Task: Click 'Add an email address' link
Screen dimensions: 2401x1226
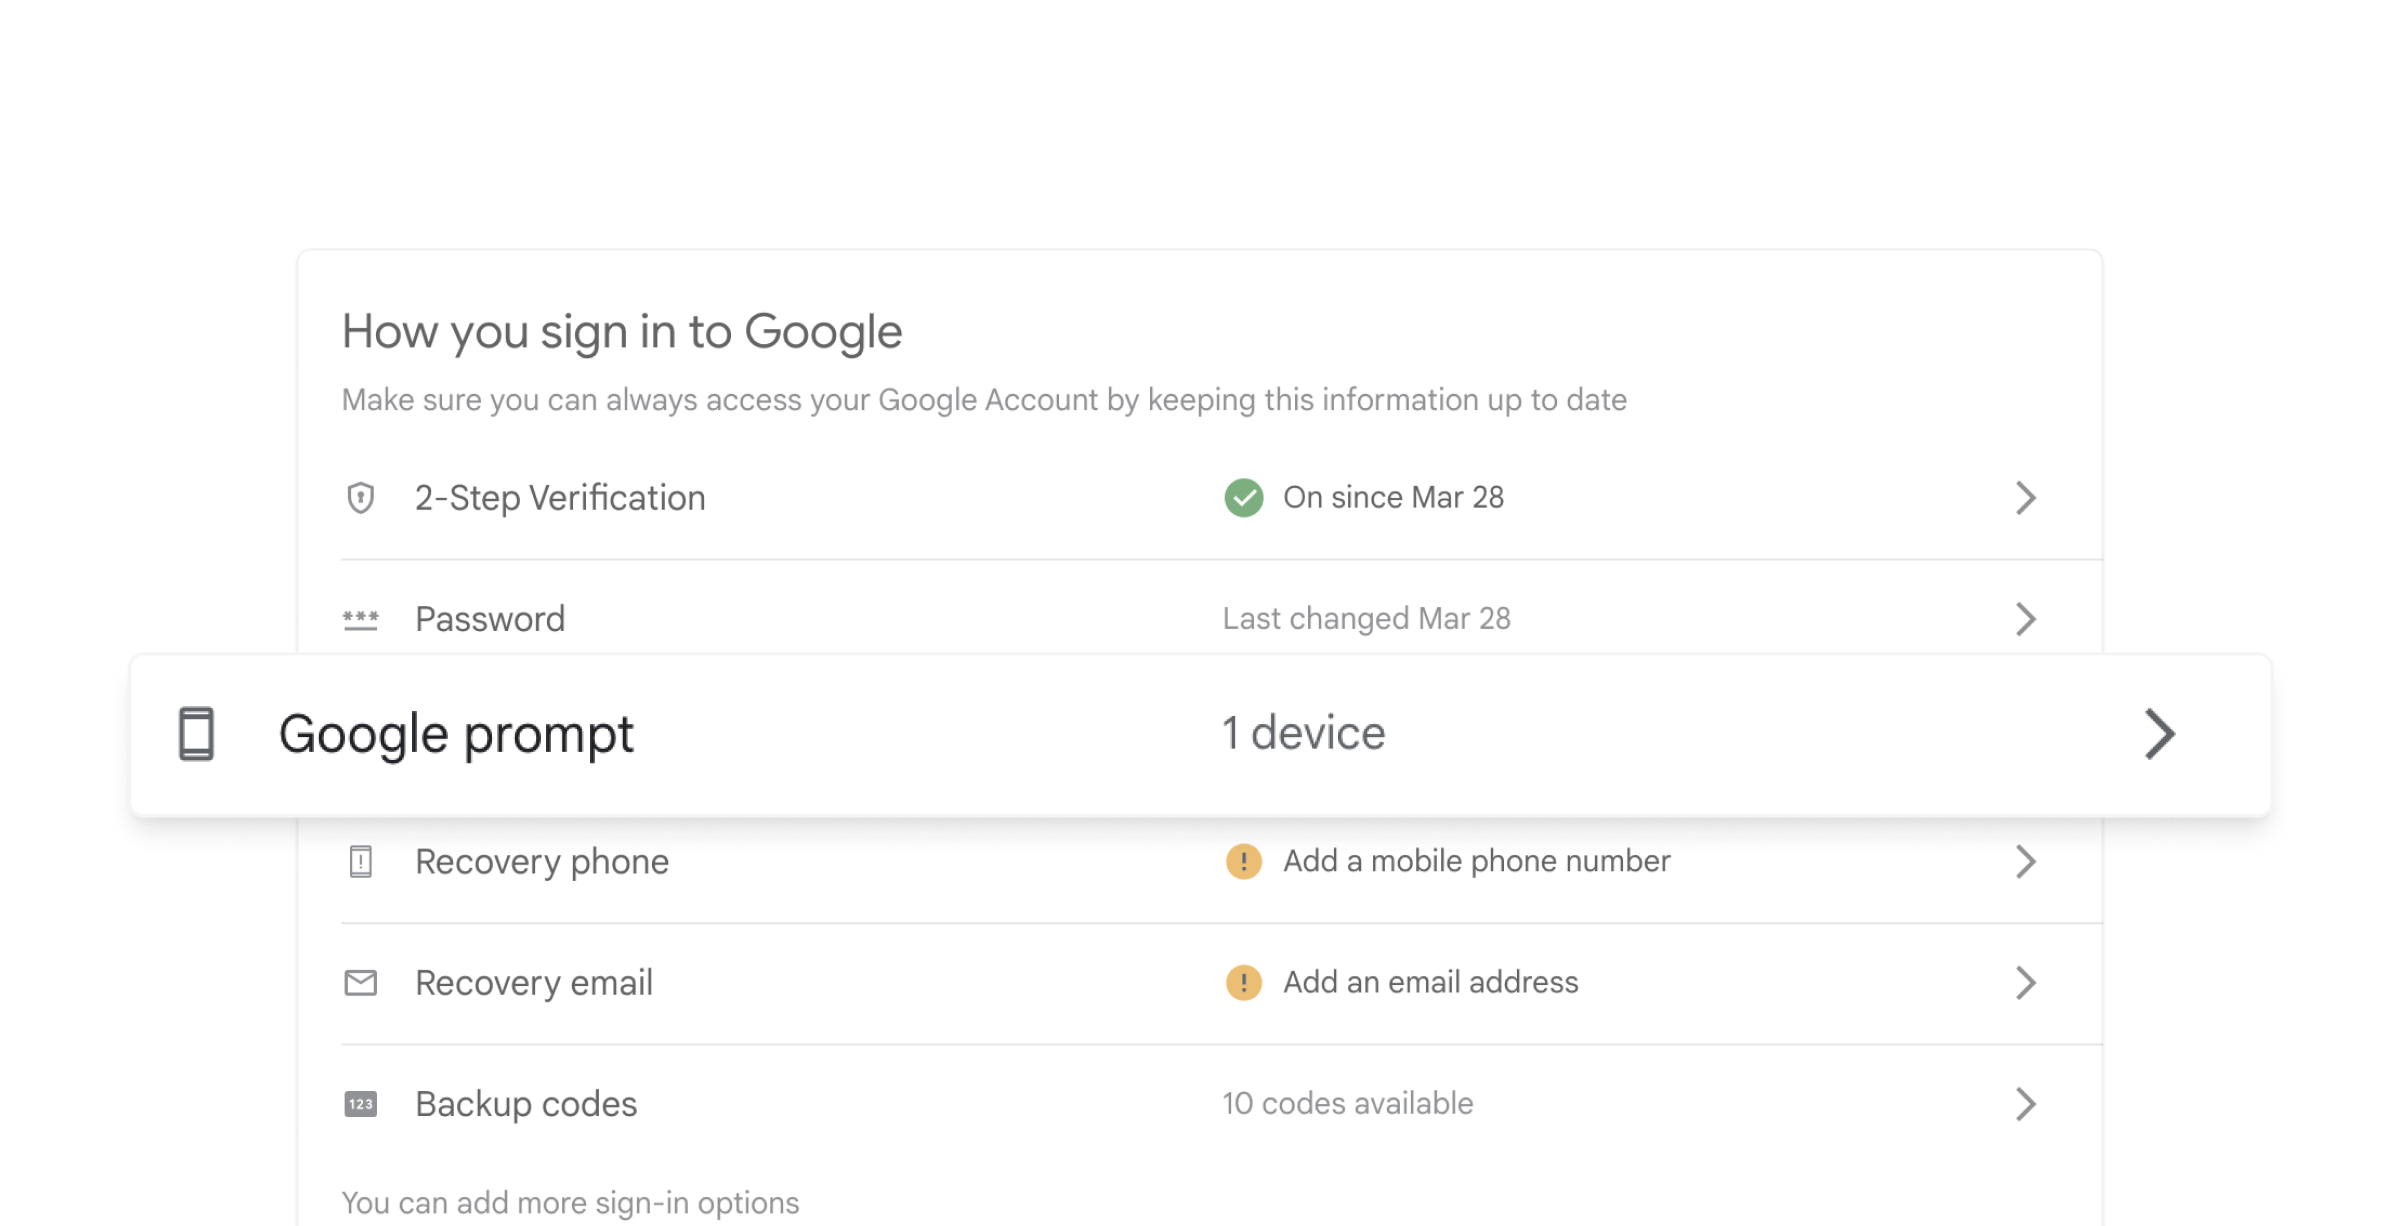Action: point(1430,983)
